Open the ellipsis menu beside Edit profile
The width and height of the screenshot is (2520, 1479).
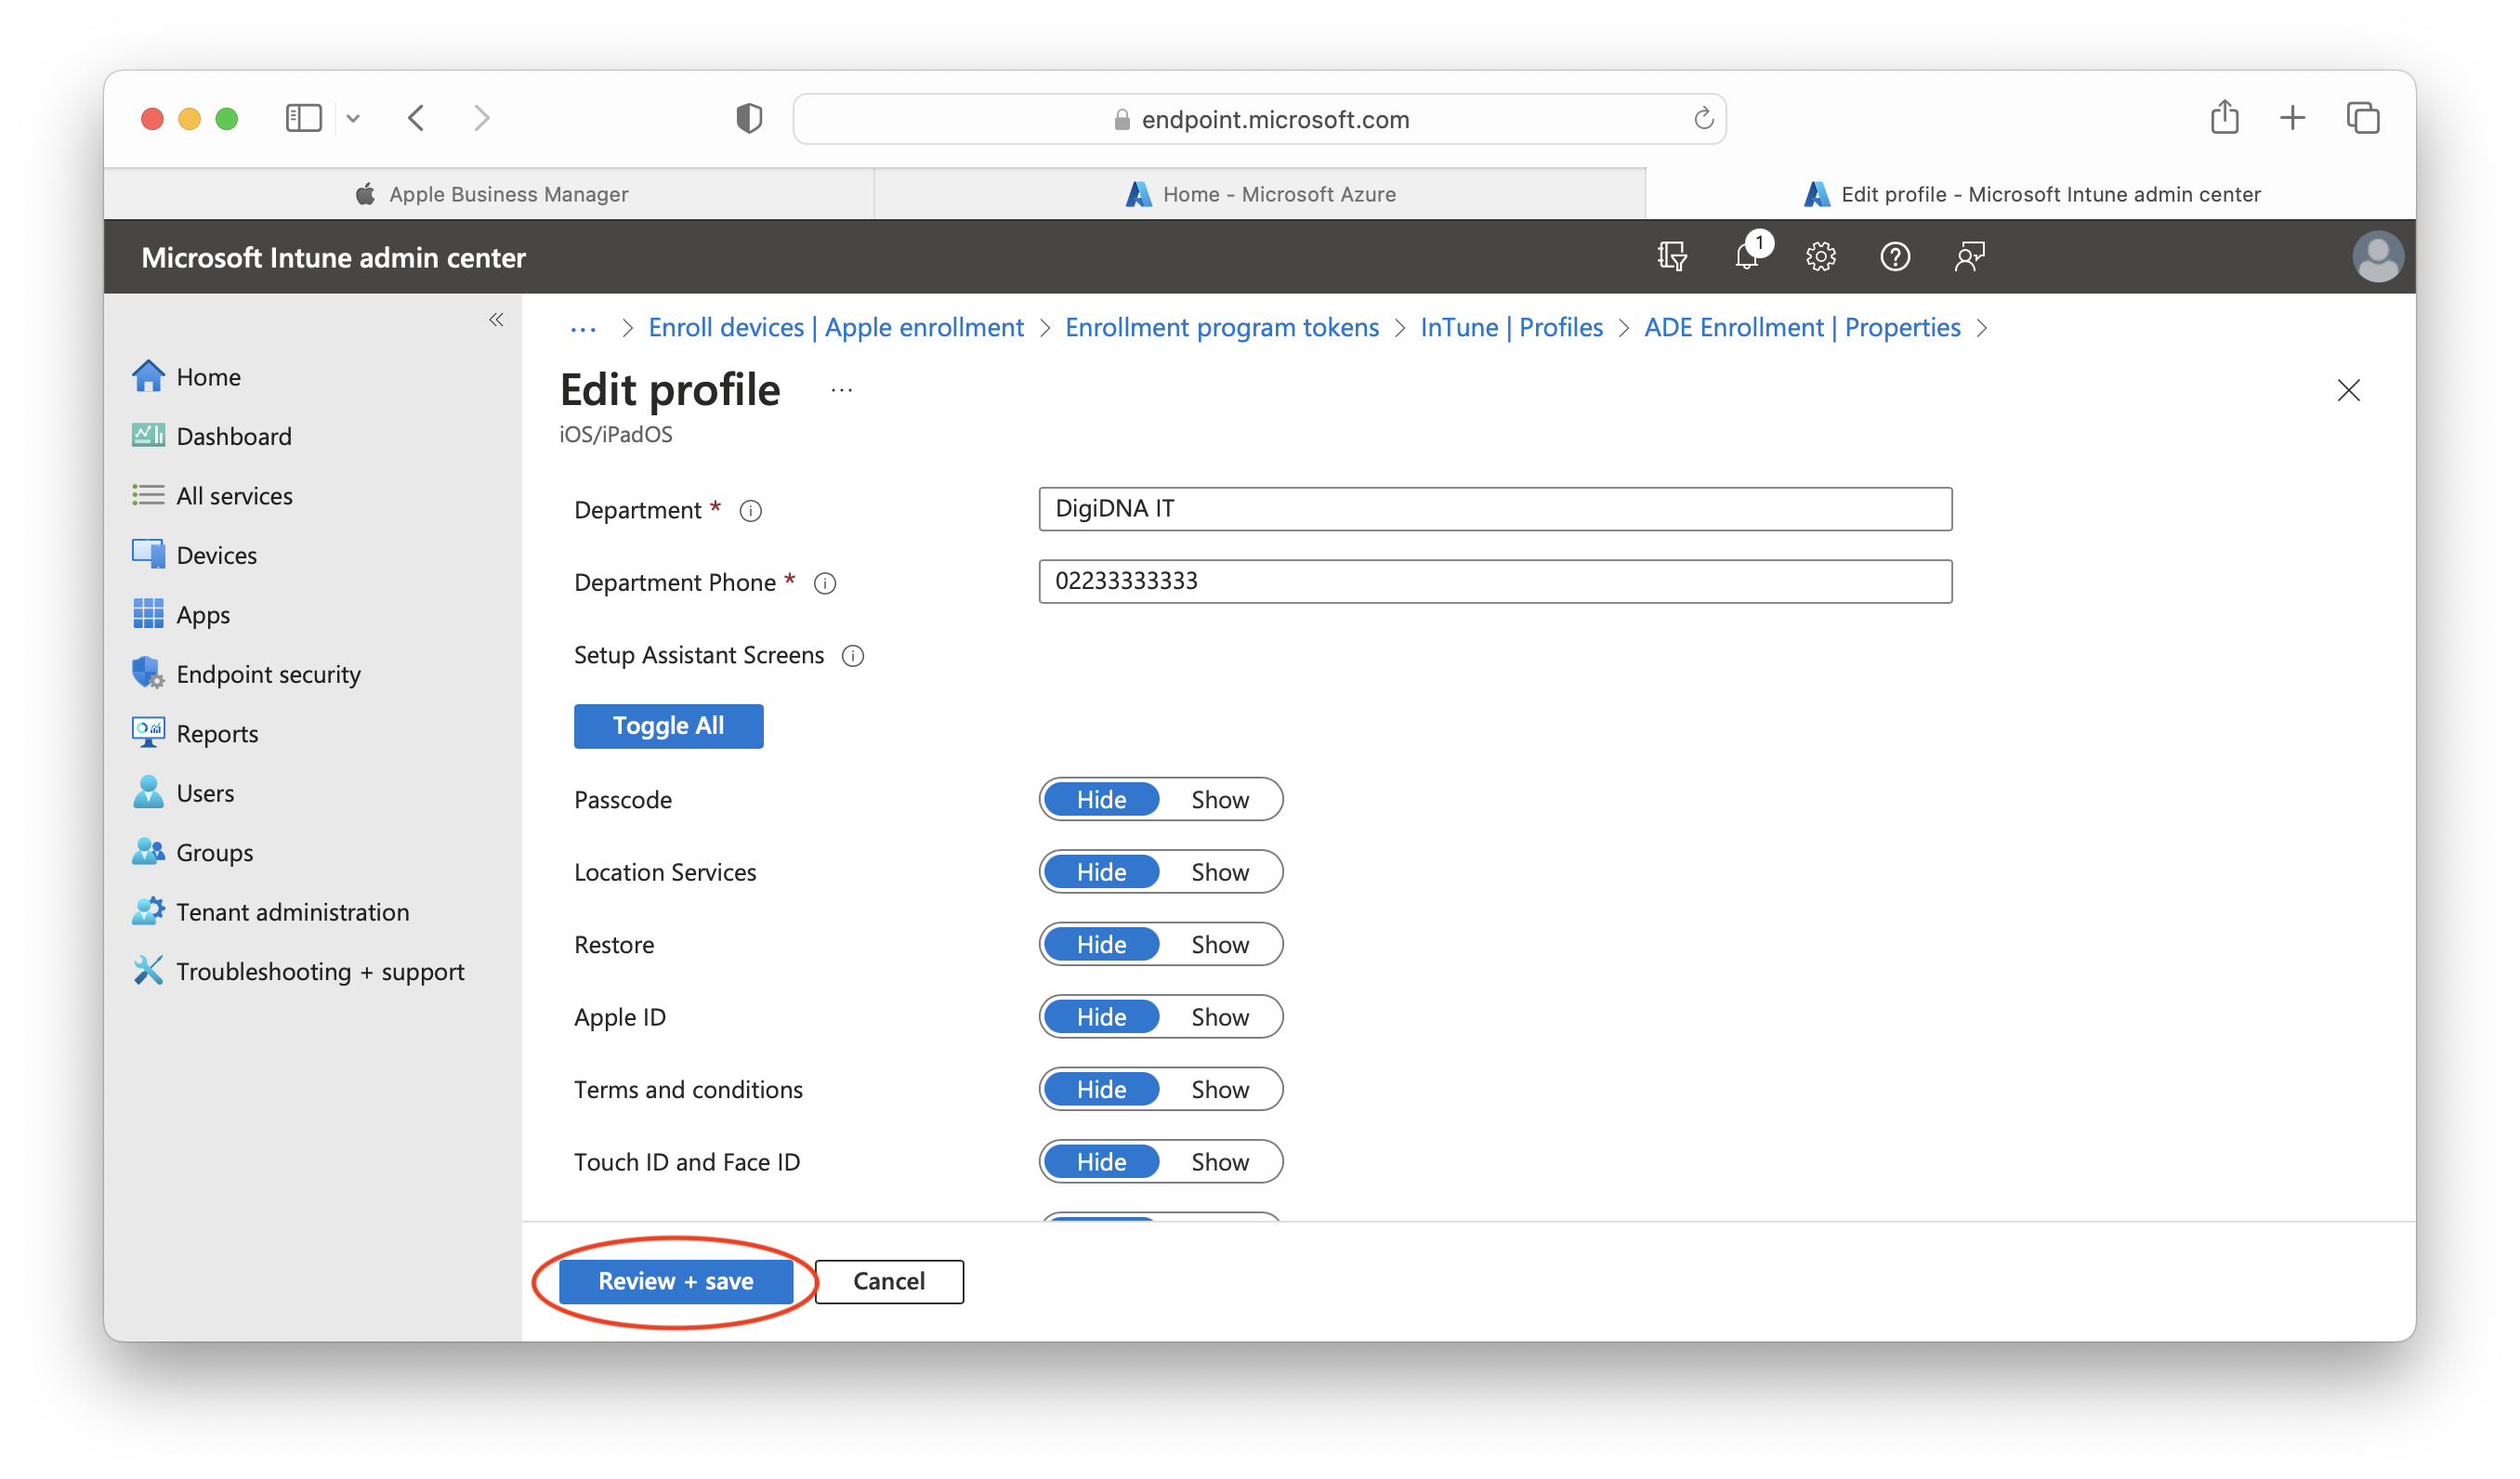pyautogui.click(x=840, y=389)
